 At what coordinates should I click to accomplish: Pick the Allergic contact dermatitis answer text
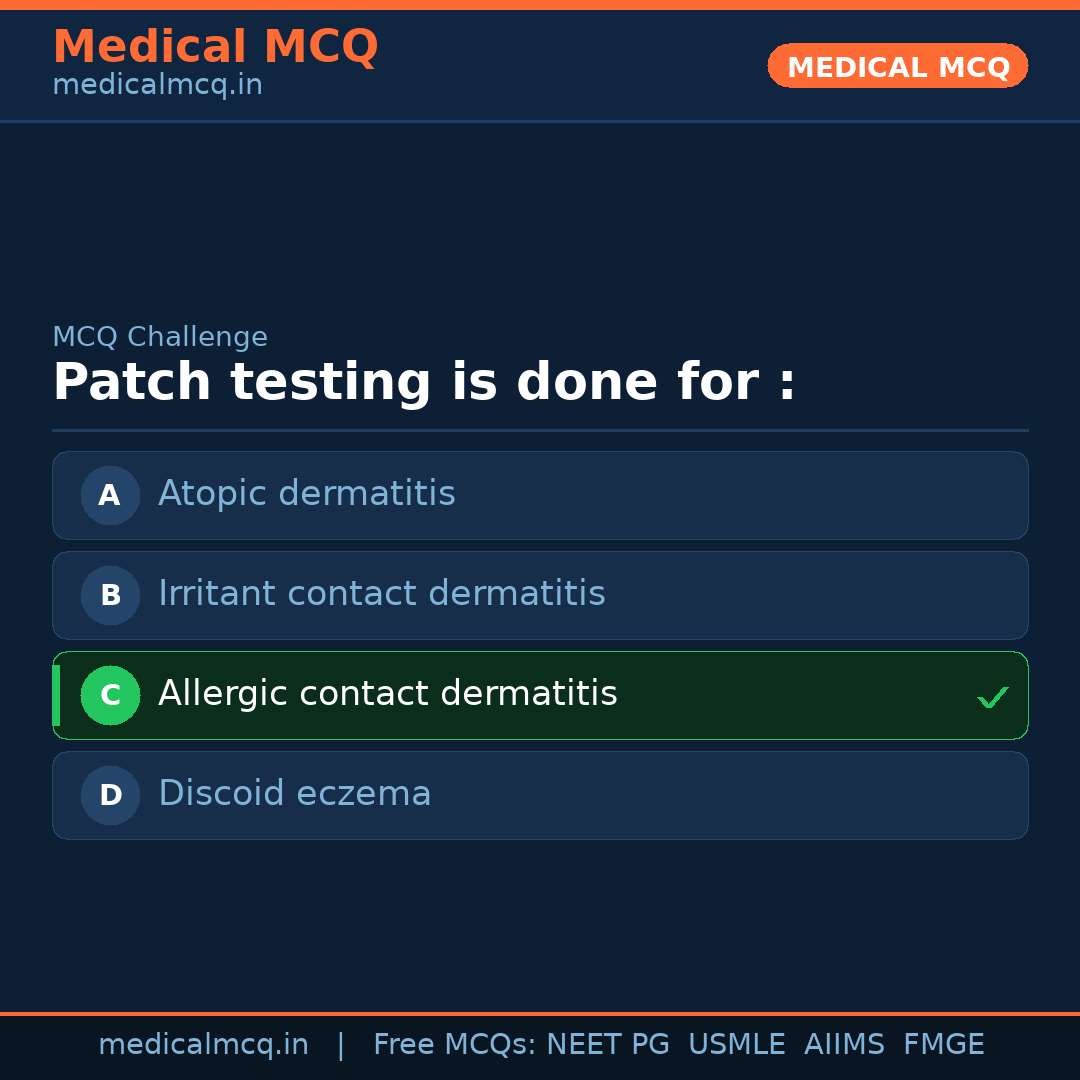pos(387,694)
